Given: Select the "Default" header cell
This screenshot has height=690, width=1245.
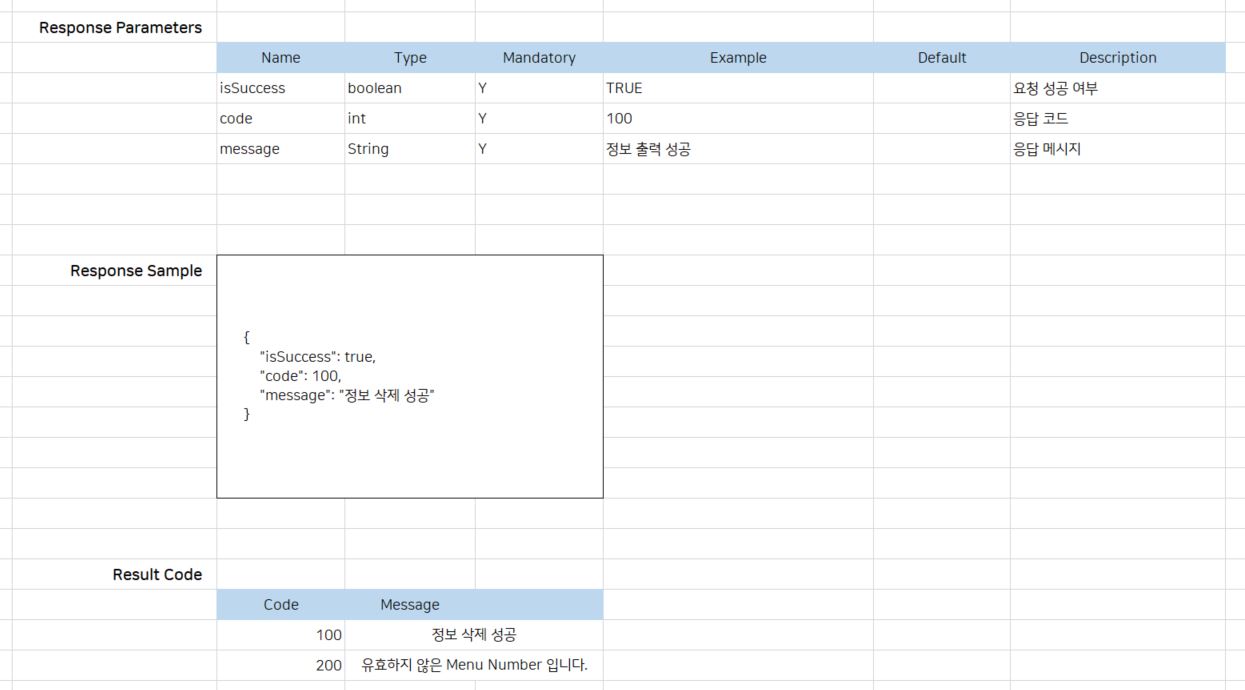Looking at the screenshot, I should coord(941,58).
